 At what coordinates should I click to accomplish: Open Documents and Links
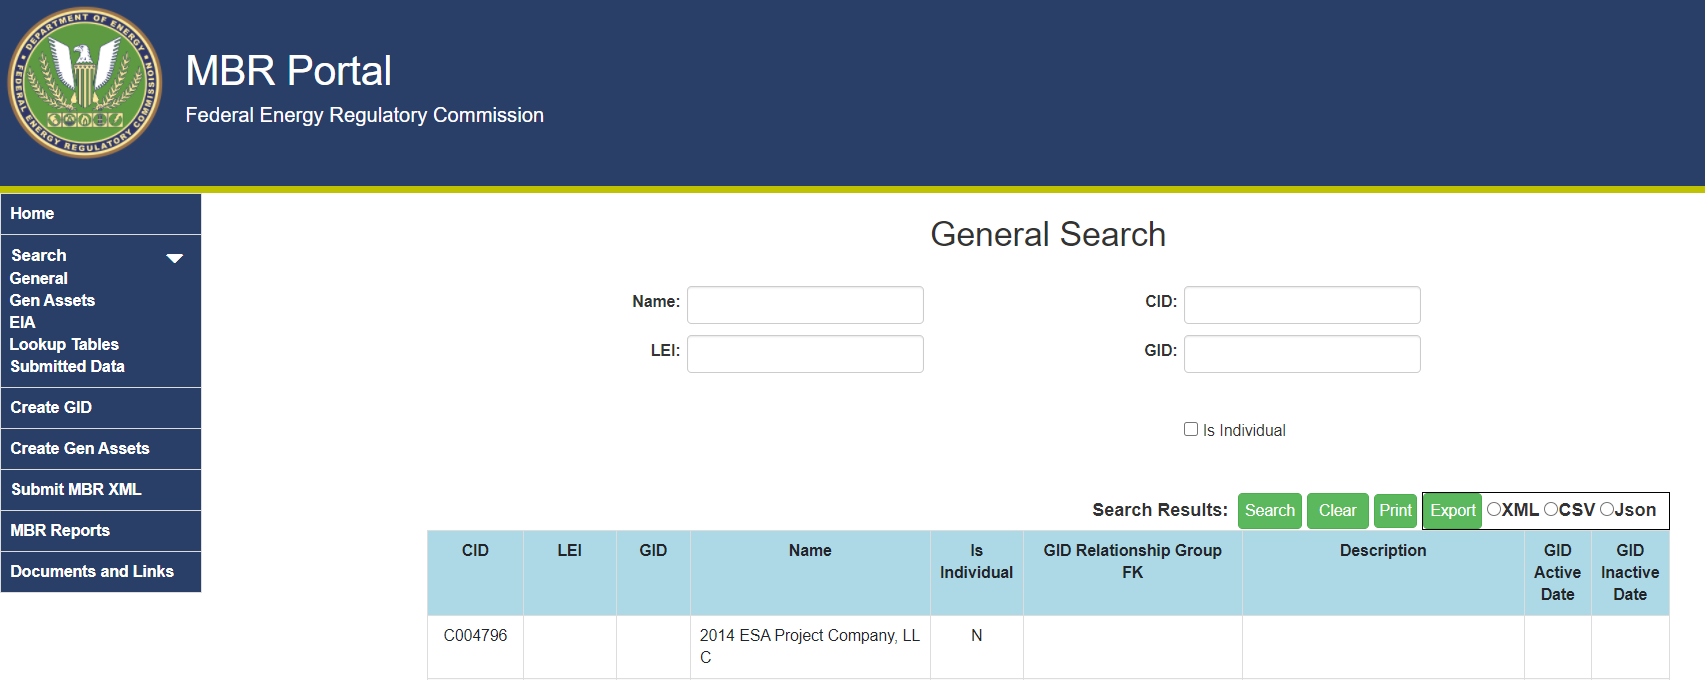click(x=92, y=572)
